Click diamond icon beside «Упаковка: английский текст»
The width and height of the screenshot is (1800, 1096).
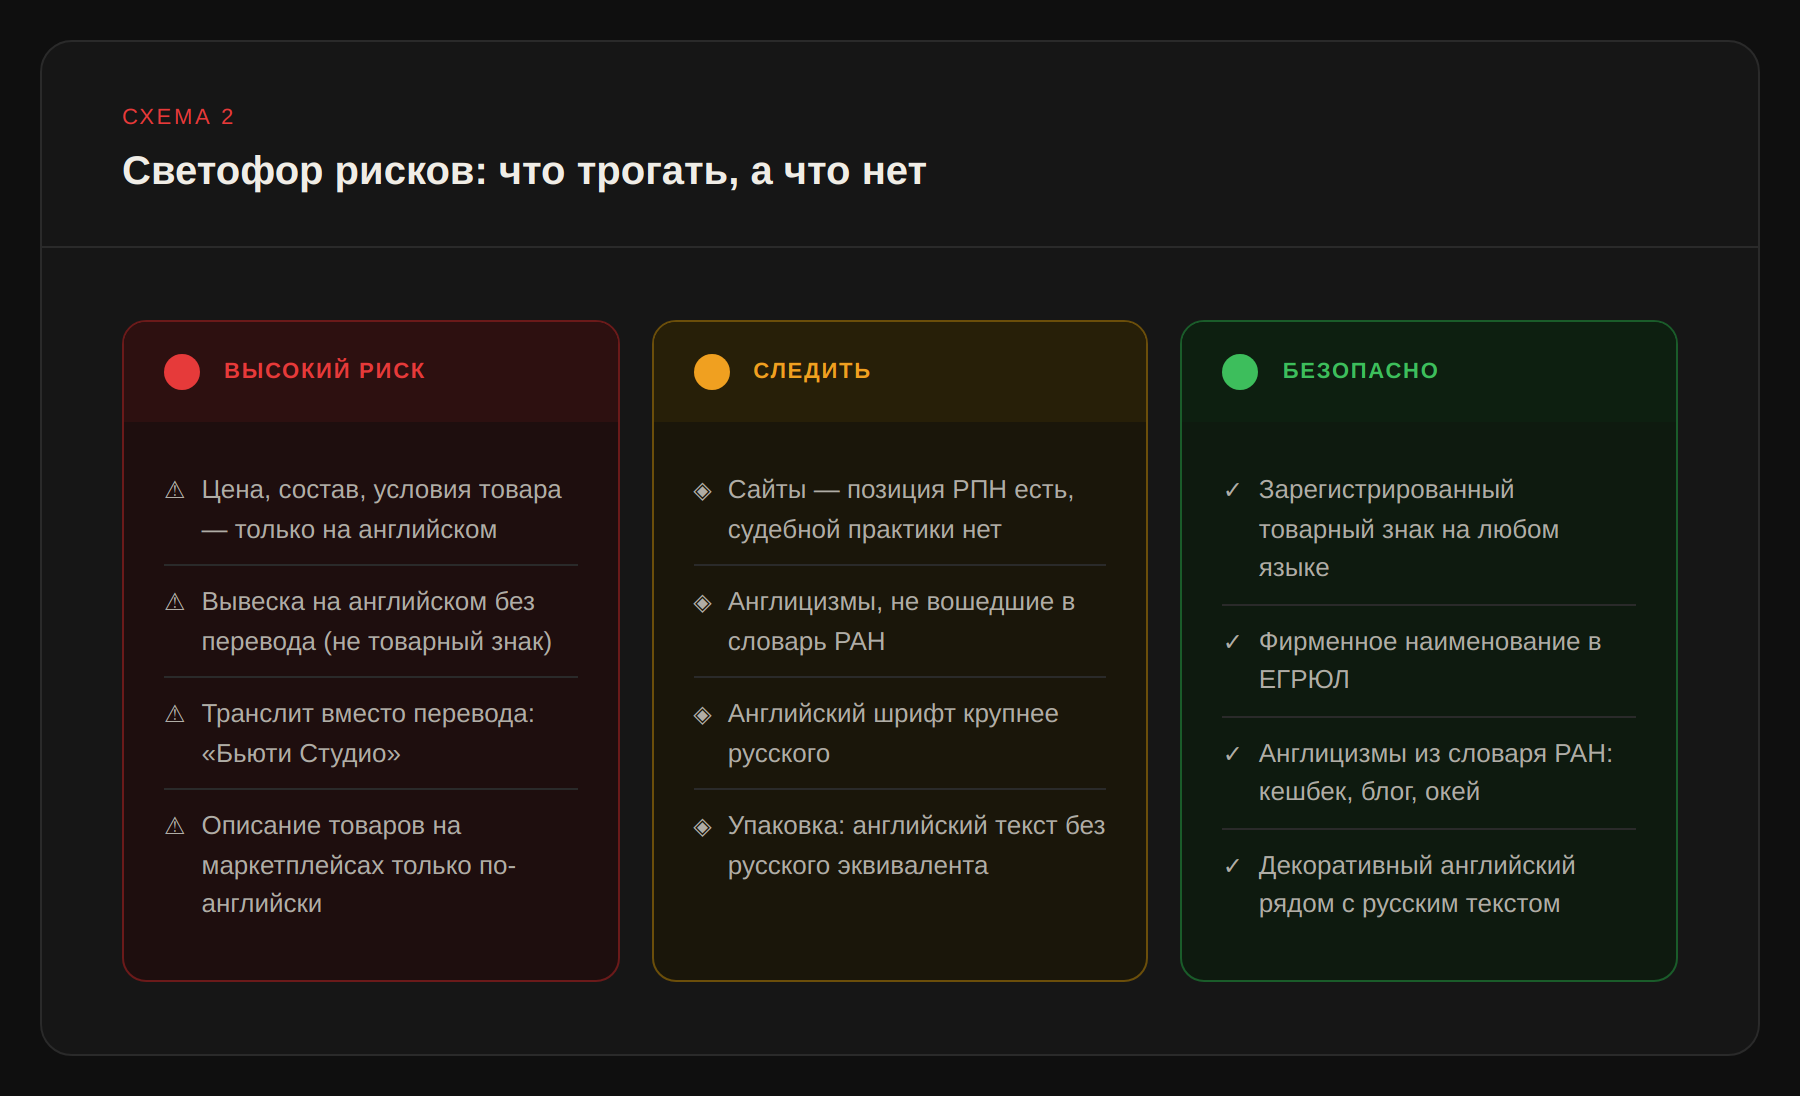coord(703,827)
